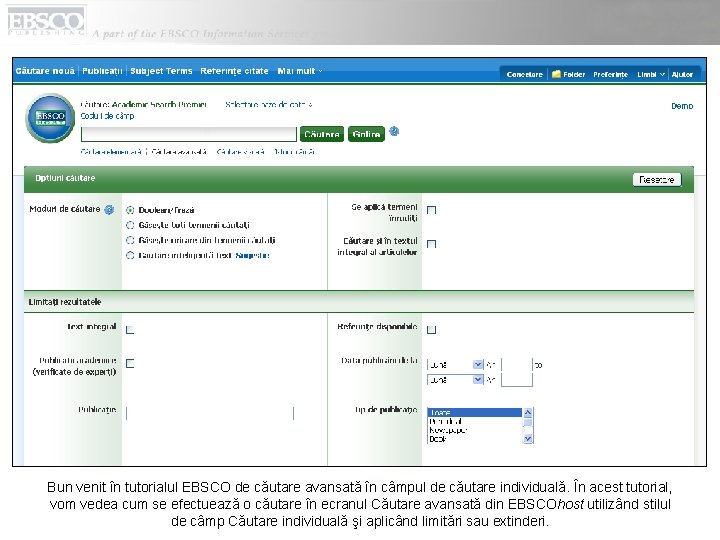Click the green Golire clear button
720x540 pixels.
[x=366, y=134]
